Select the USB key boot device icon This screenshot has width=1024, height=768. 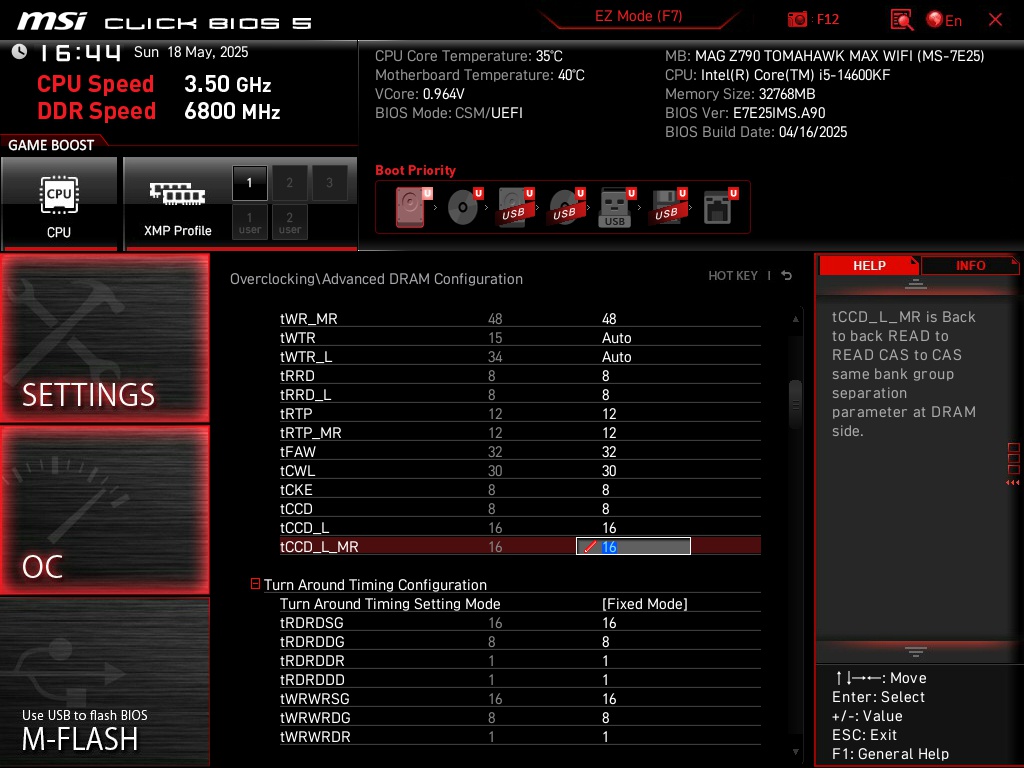617,207
